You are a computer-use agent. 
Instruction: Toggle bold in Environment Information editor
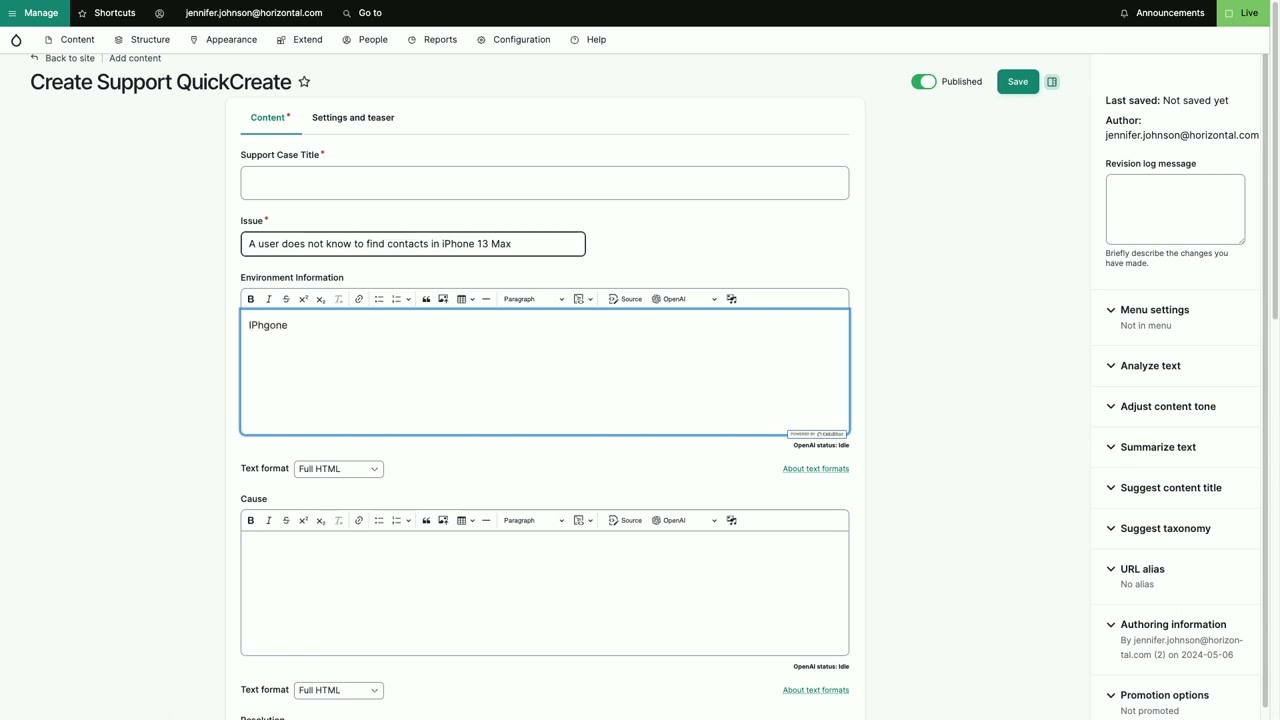click(x=251, y=299)
